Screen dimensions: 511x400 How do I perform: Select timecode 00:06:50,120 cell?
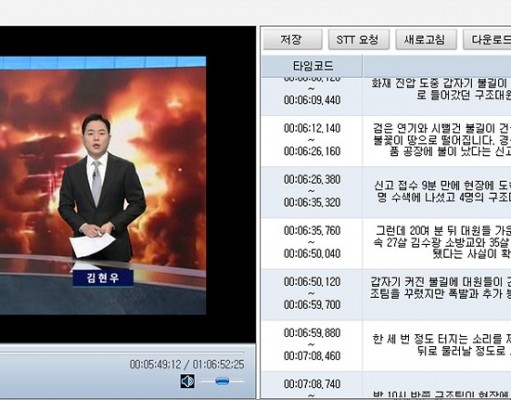tap(312, 294)
